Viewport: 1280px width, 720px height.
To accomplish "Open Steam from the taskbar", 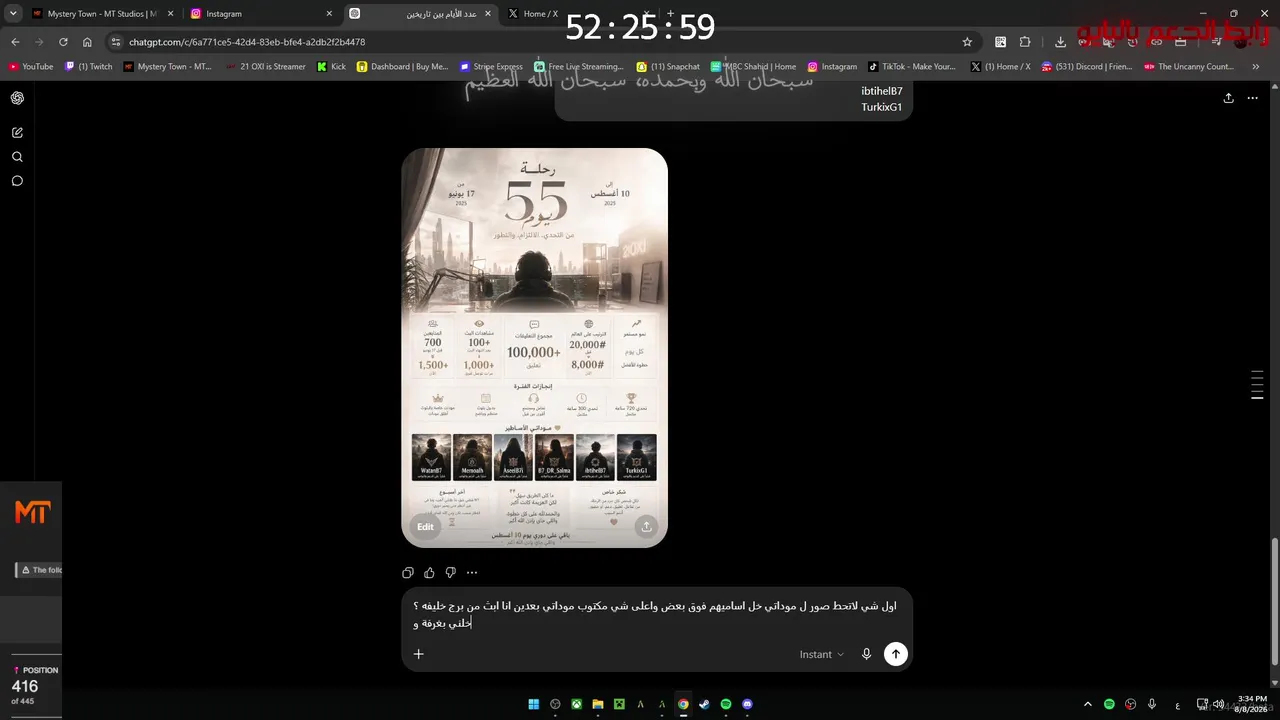I will click(x=704, y=704).
